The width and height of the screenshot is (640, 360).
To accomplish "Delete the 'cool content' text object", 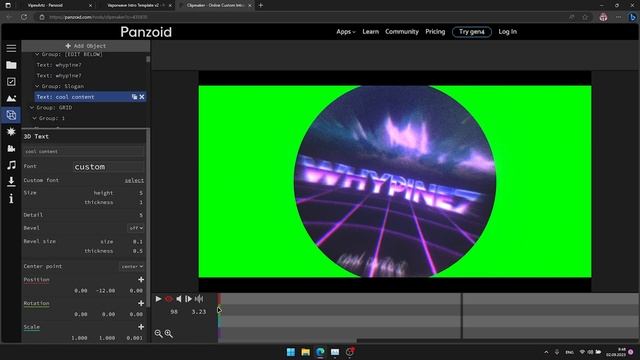I will (142, 97).
